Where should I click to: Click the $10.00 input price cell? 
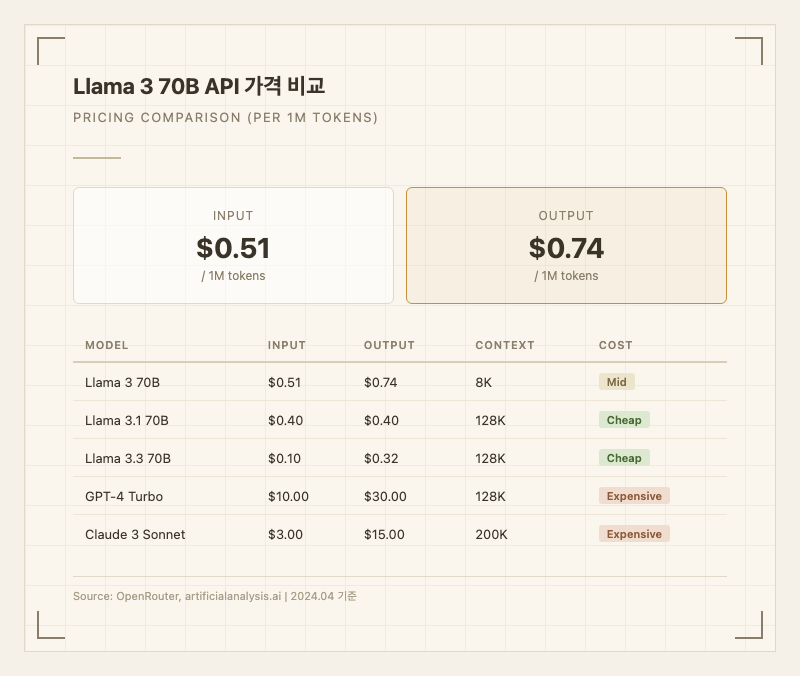coord(288,496)
